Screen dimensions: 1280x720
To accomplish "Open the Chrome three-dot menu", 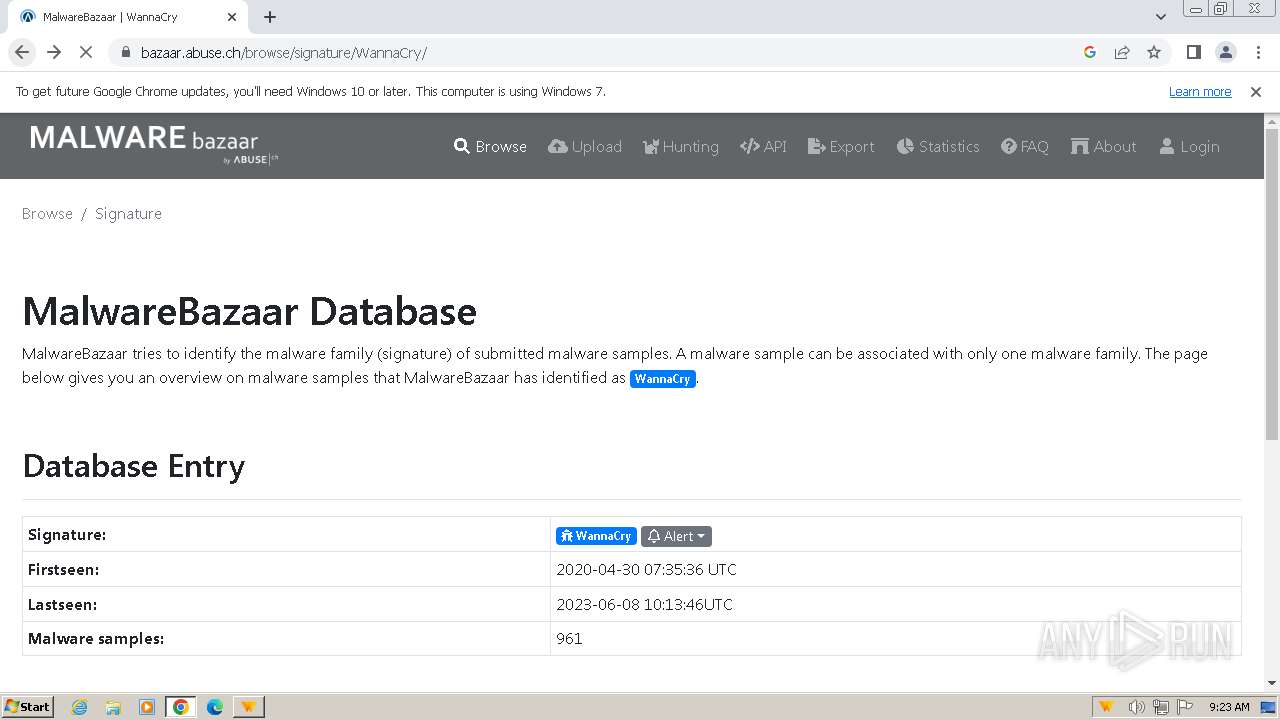I will [x=1258, y=52].
